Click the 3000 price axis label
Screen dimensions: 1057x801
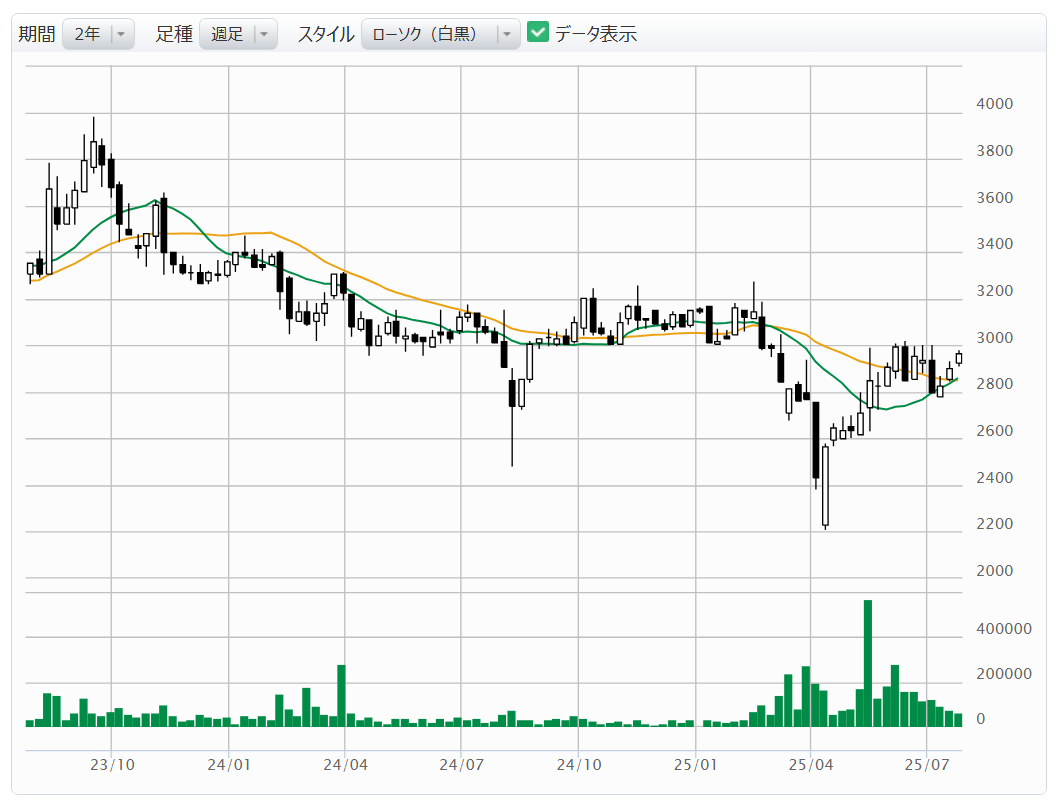[994, 338]
